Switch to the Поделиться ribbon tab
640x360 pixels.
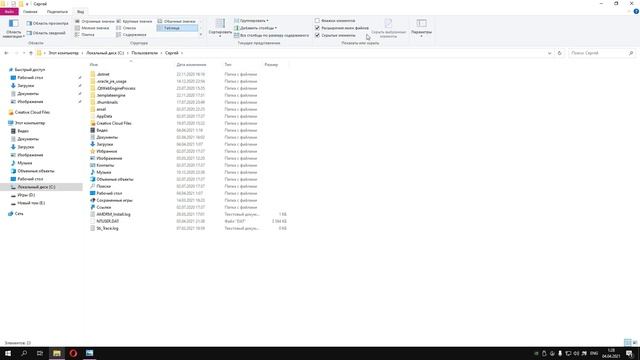pos(57,12)
